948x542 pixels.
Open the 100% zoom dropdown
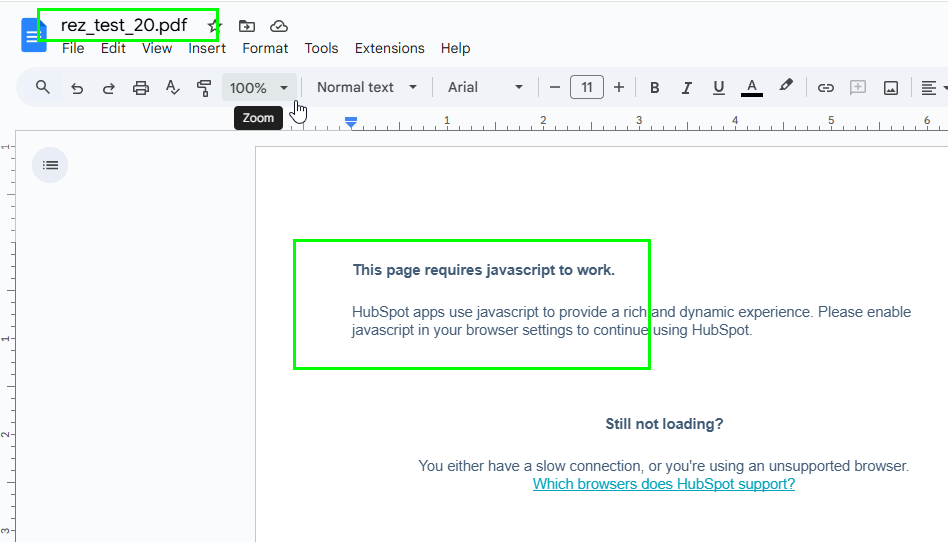pos(259,88)
